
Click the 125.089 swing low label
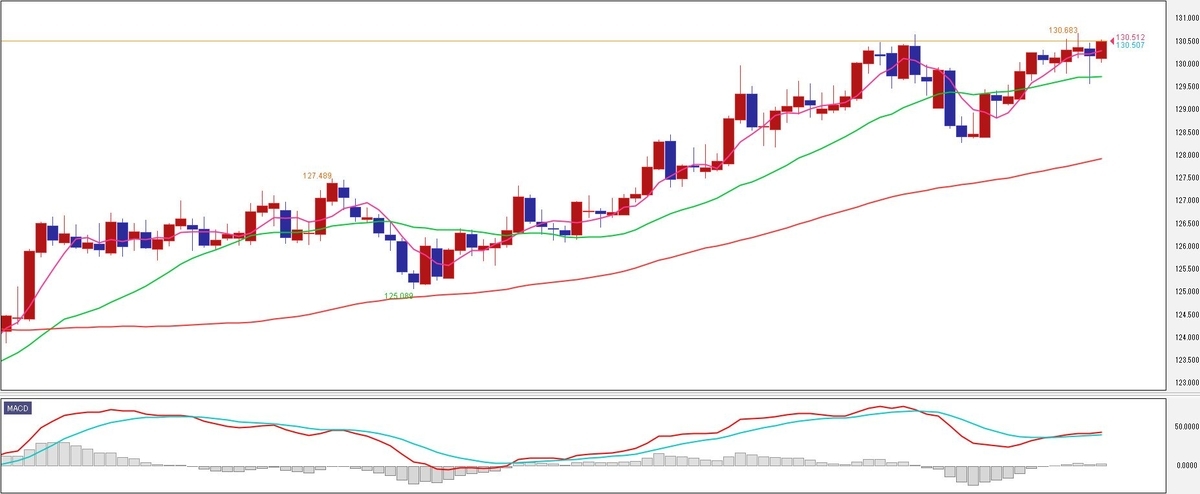tap(399, 296)
